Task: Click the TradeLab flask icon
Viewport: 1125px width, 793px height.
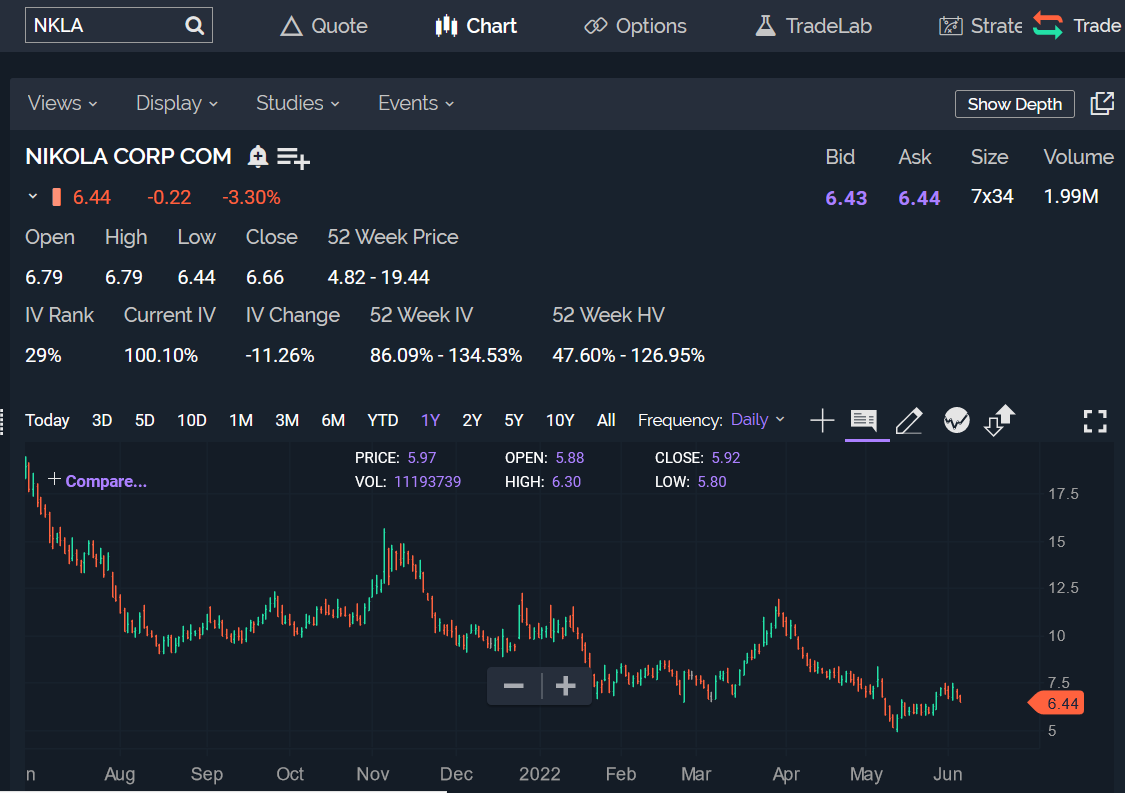Action: 766,26
